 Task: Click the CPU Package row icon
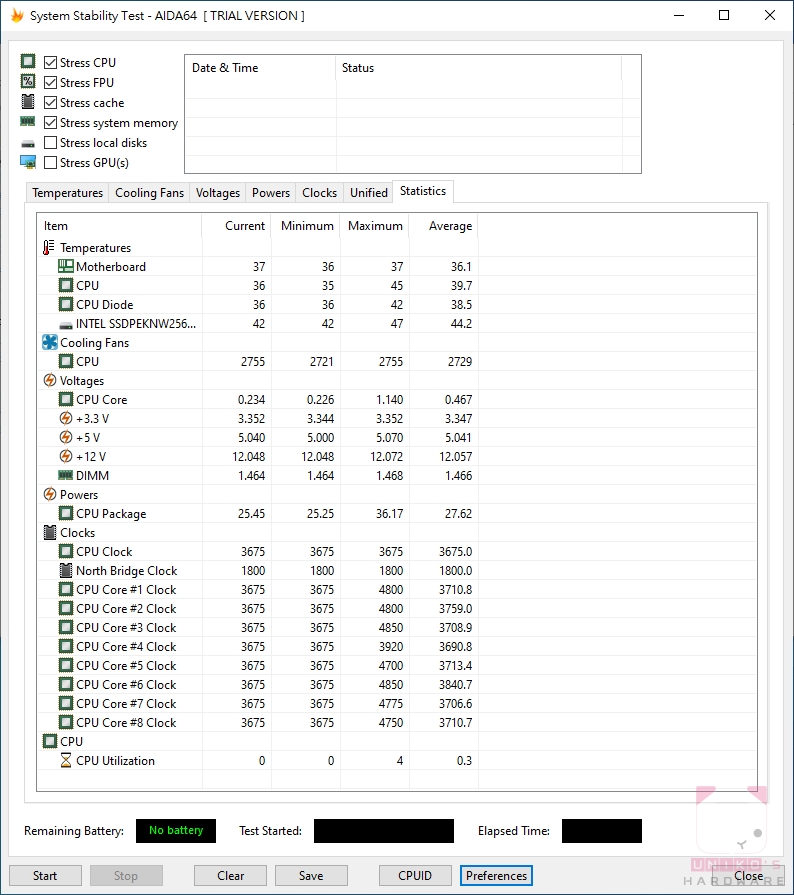pyautogui.click(x=66, y=513)
